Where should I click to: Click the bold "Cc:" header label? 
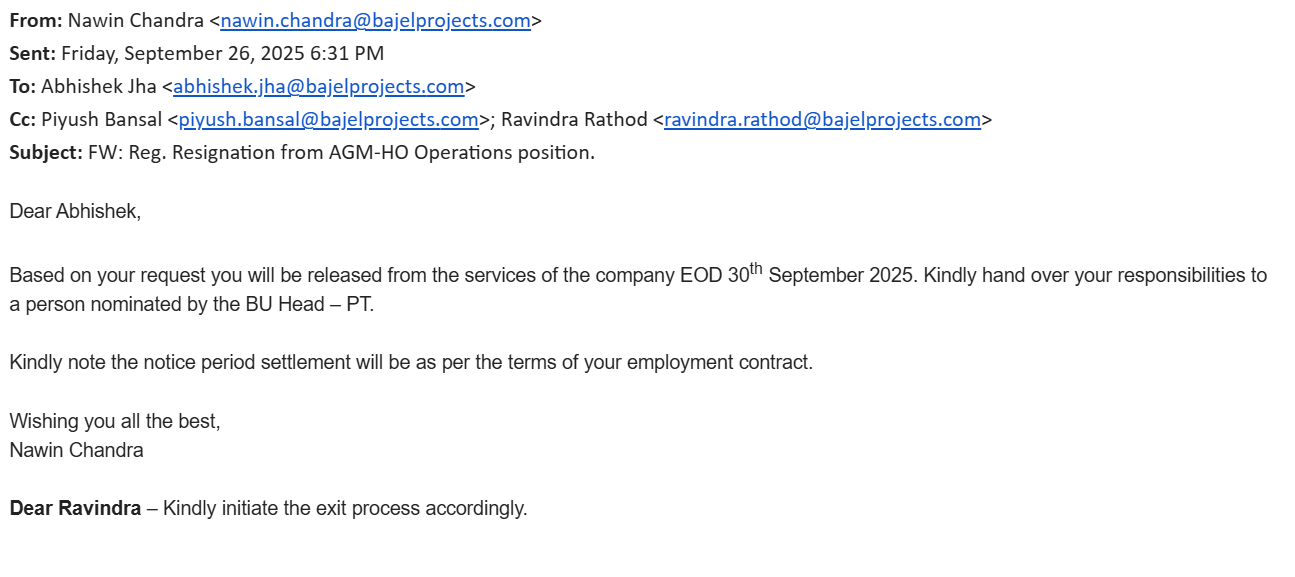click(x=23, y=120)
